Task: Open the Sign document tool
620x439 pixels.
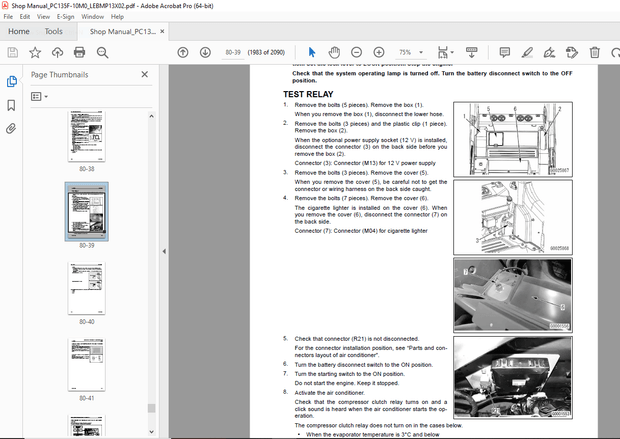Action: [x=549, y=52]
